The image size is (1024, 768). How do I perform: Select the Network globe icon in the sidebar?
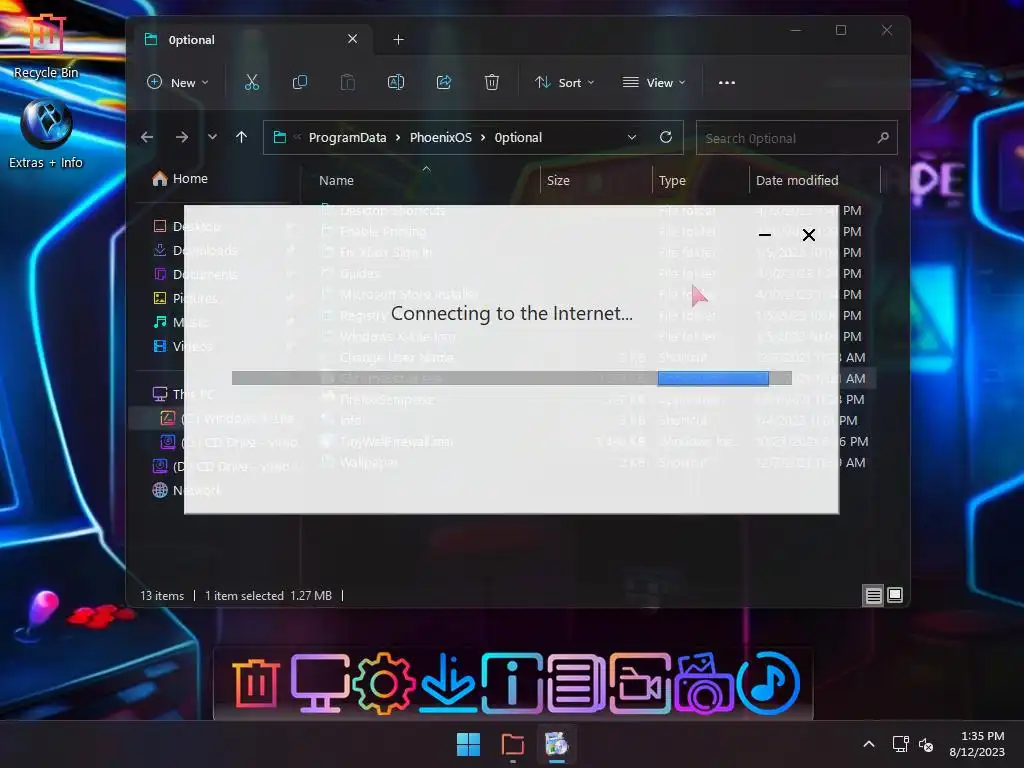tap(160, 490)
